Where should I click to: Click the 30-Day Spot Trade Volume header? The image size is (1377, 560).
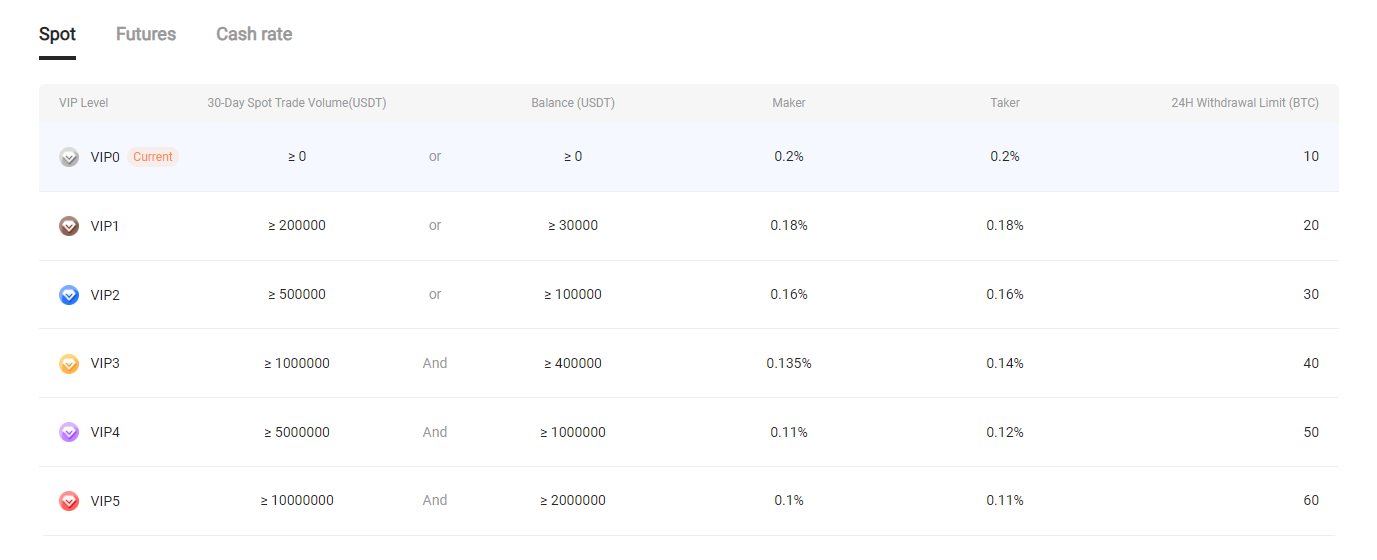tap(297, 103)
